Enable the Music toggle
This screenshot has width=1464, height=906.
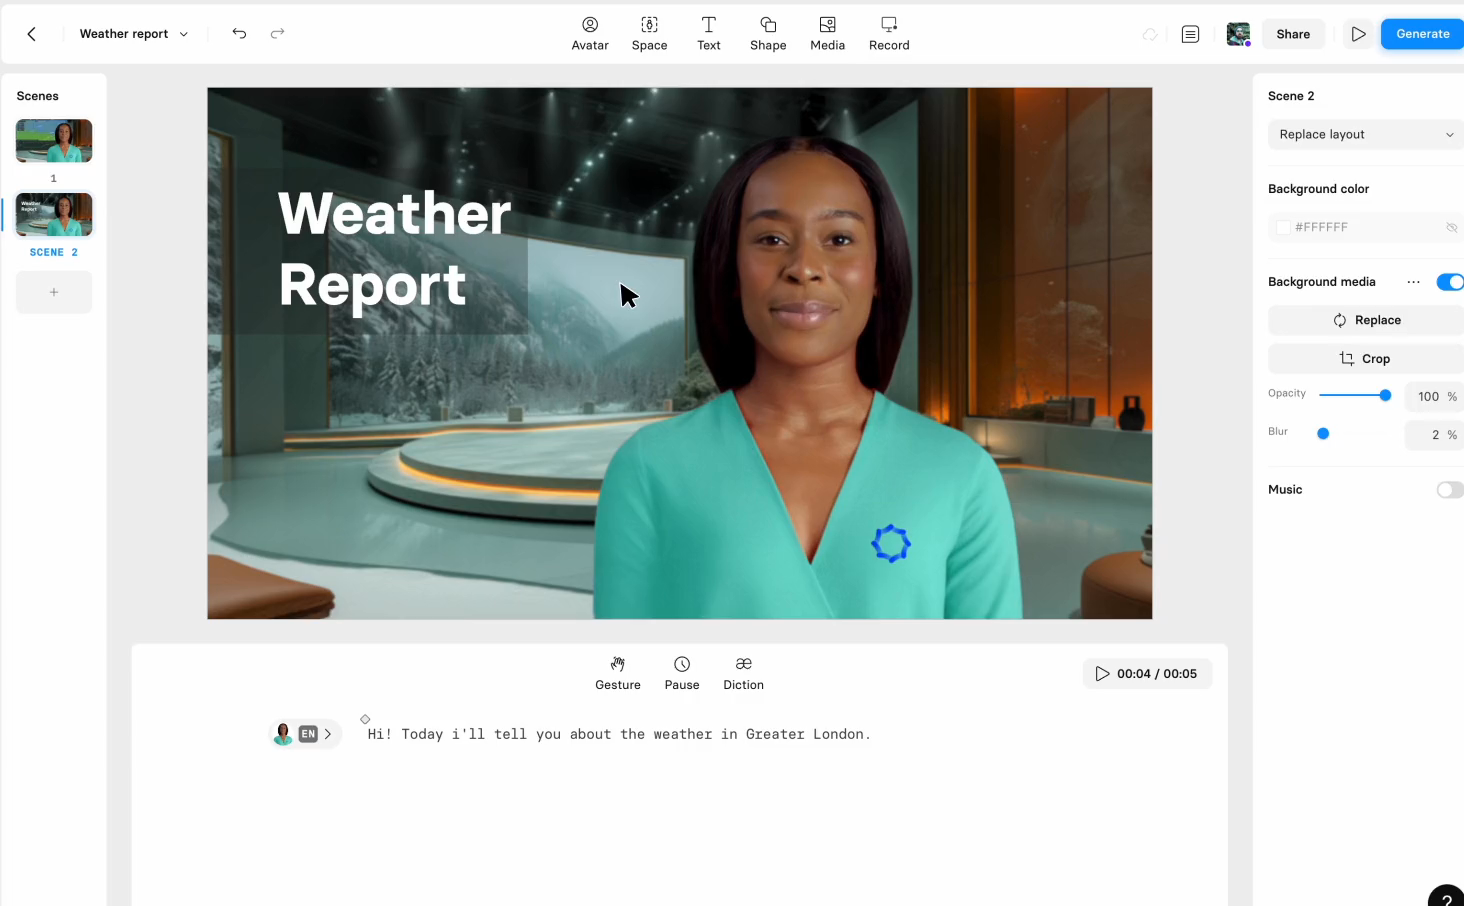pyautogui.click(x=1449, y=490)
